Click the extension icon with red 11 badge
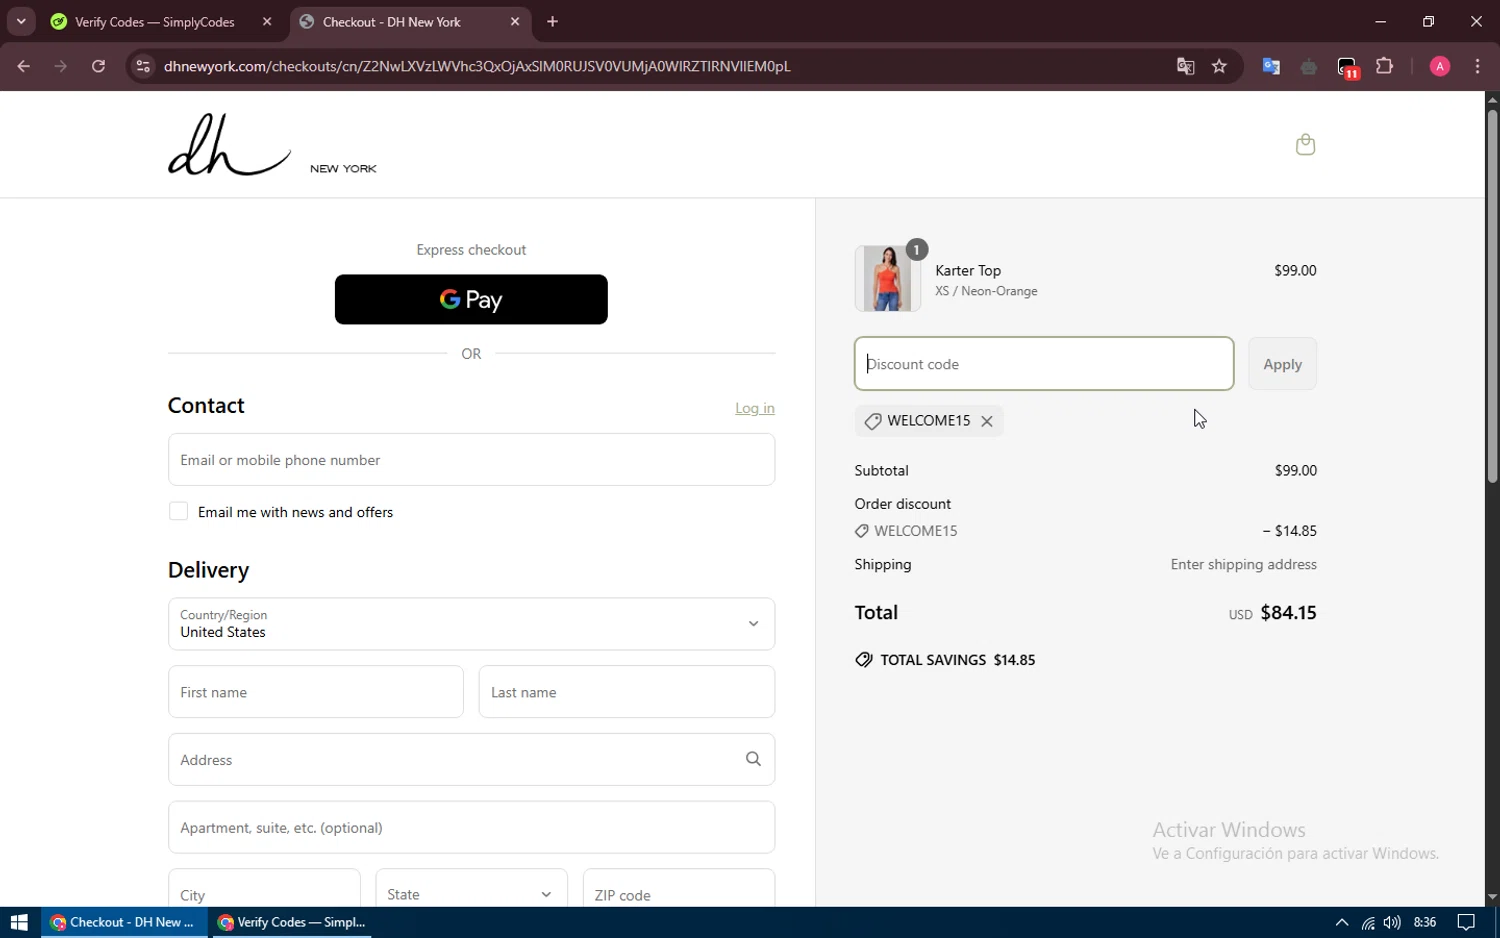Viewport: 1500px width, 938px height. point(1347,68)
